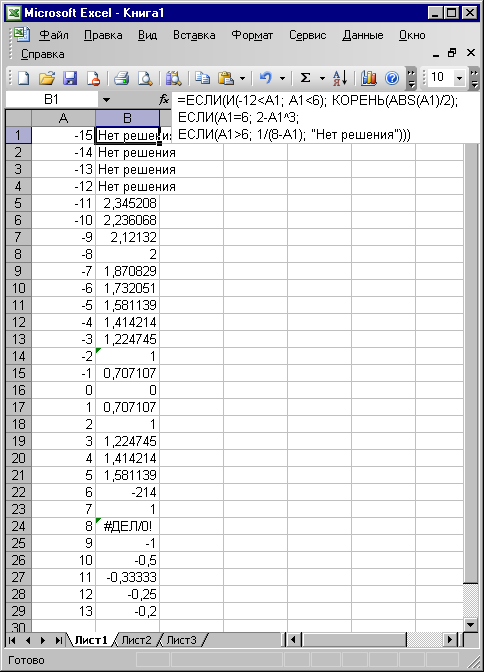This screenshot has width=484, height=672.
Task: Click into the formula bar text
Action: [325, 117]
